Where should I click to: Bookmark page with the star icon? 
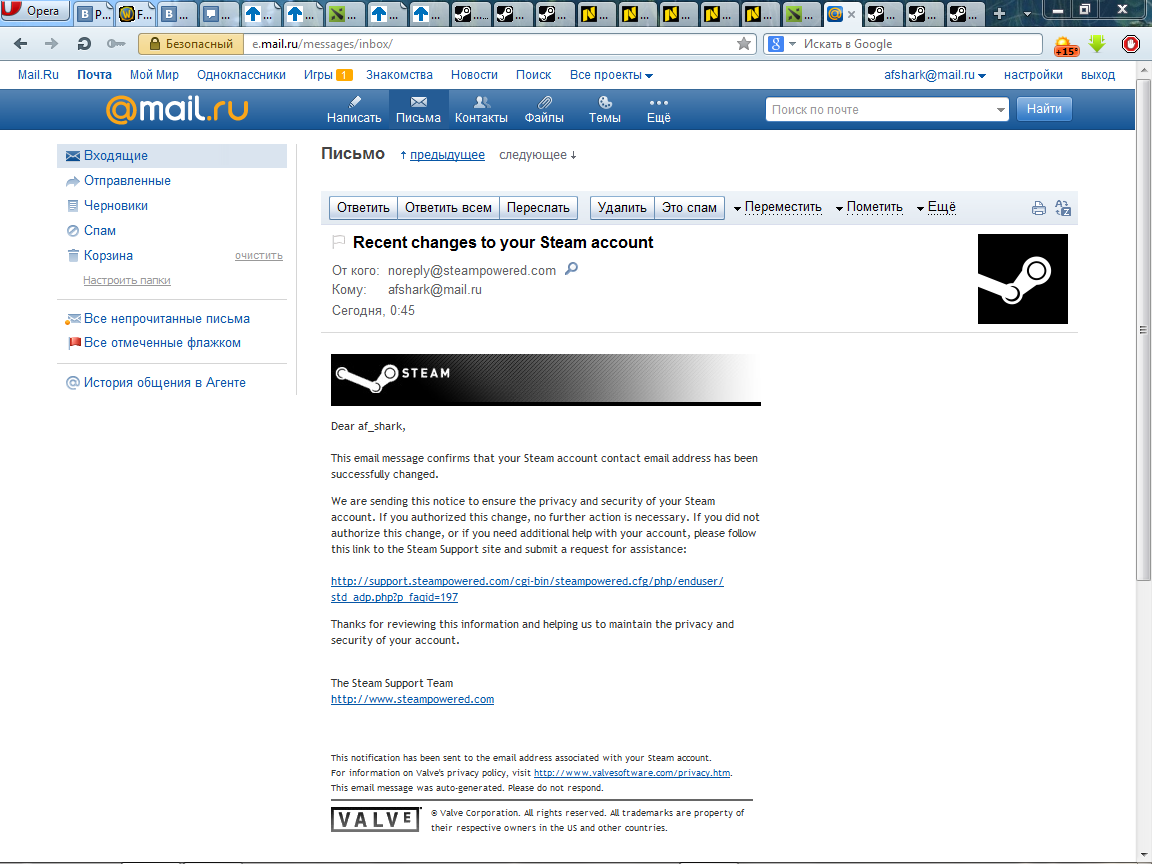(744, 44)
